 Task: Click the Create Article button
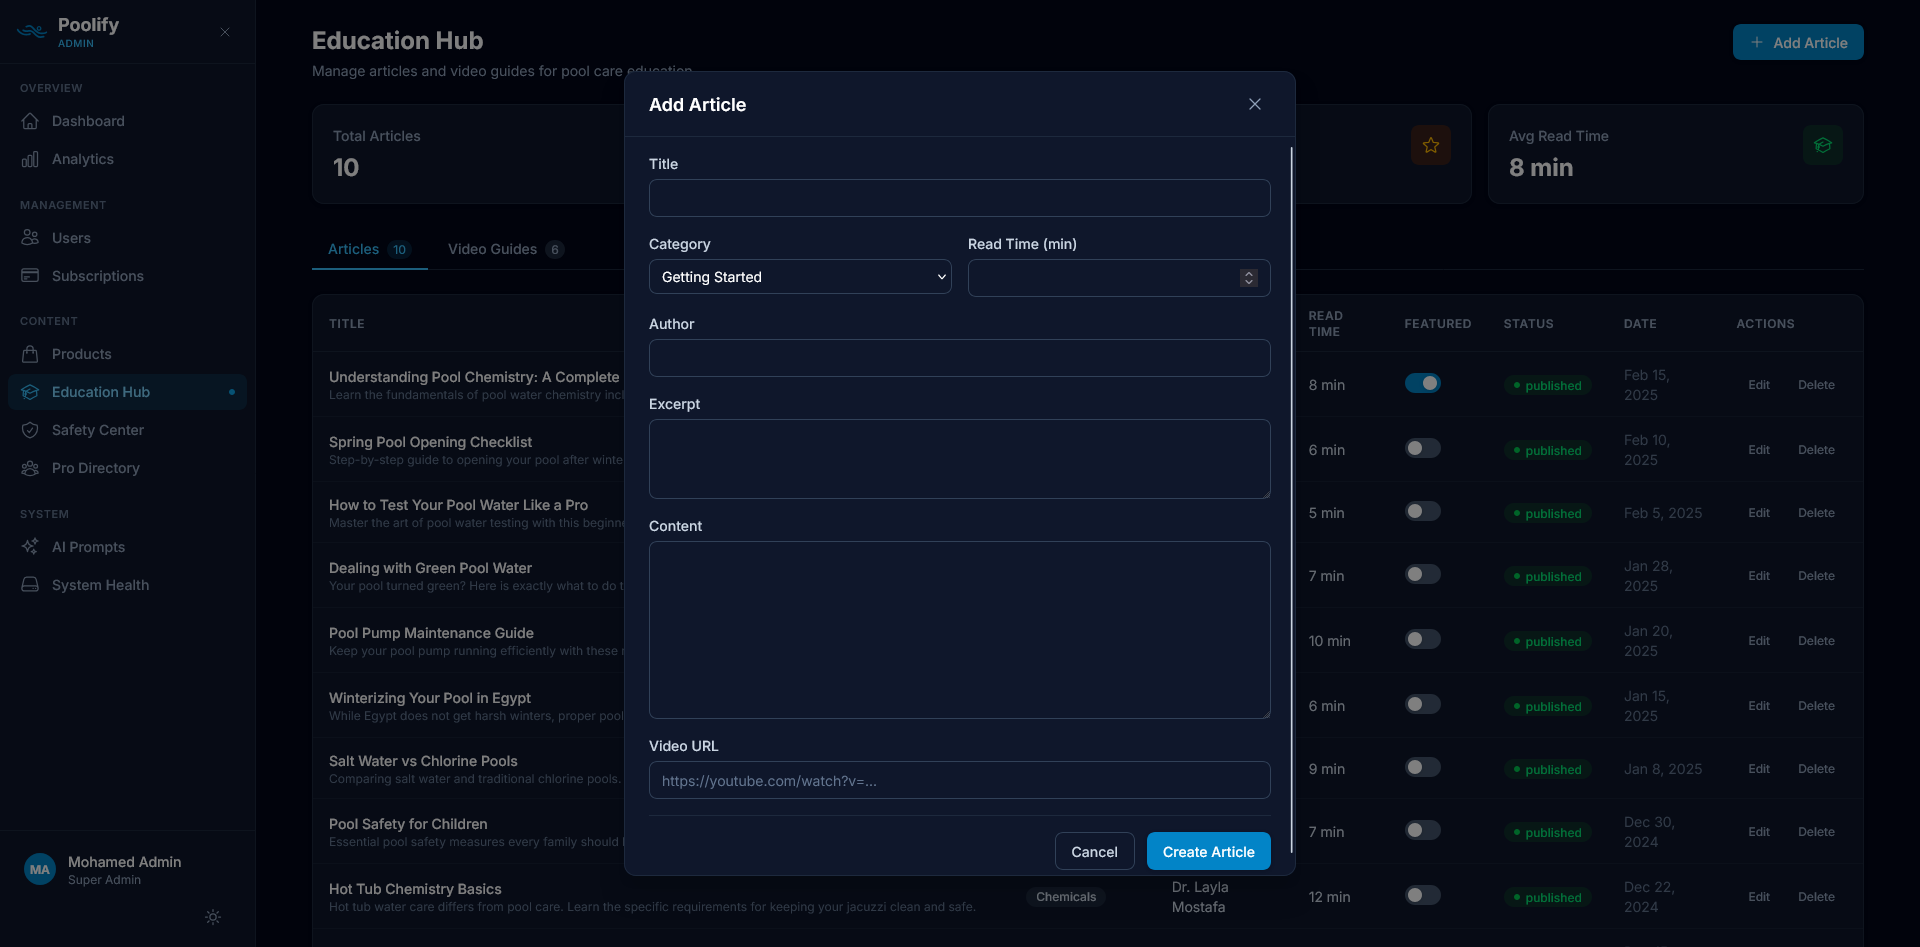tap(1209, 852)
